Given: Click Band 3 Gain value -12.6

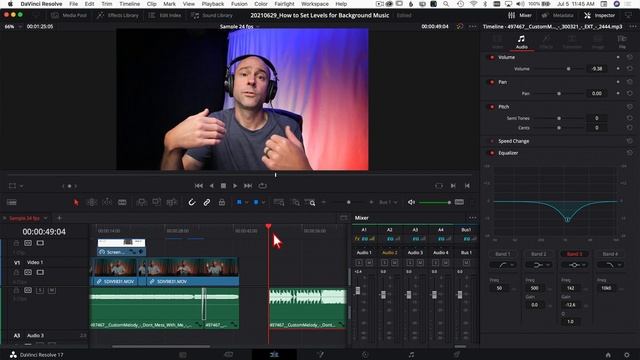Looking at the screenshot, I should (x=570, y=305).
